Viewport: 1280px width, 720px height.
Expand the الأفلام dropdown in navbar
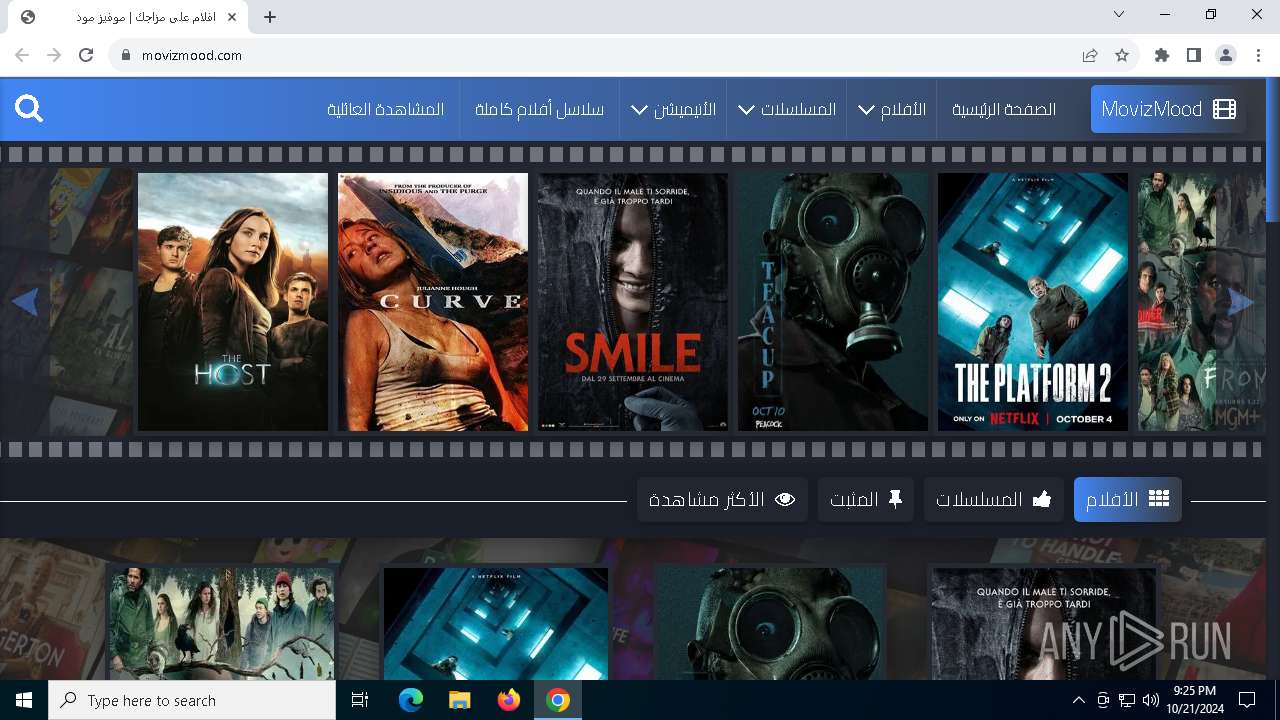point(892,109)
